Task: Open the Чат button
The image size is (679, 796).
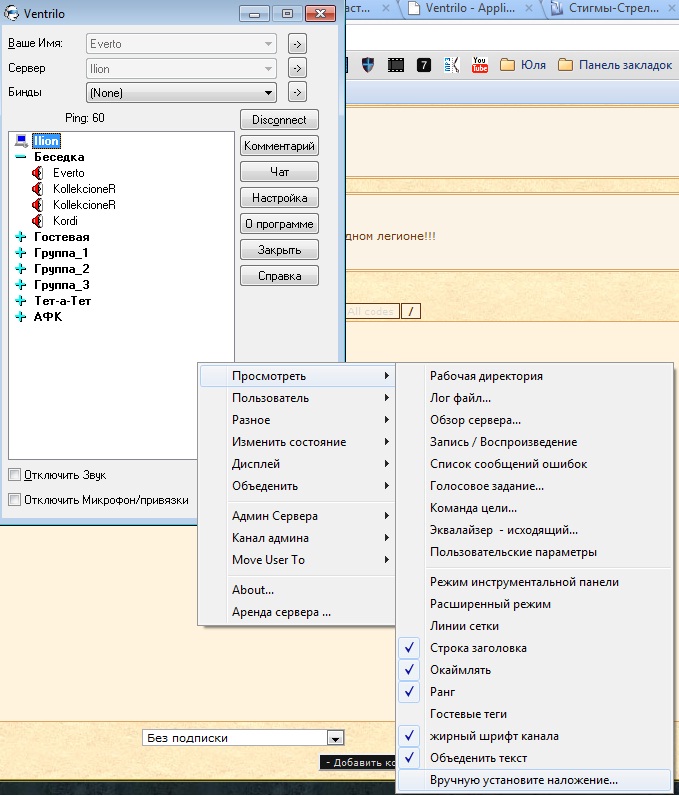Action: (x=279, y=172)
